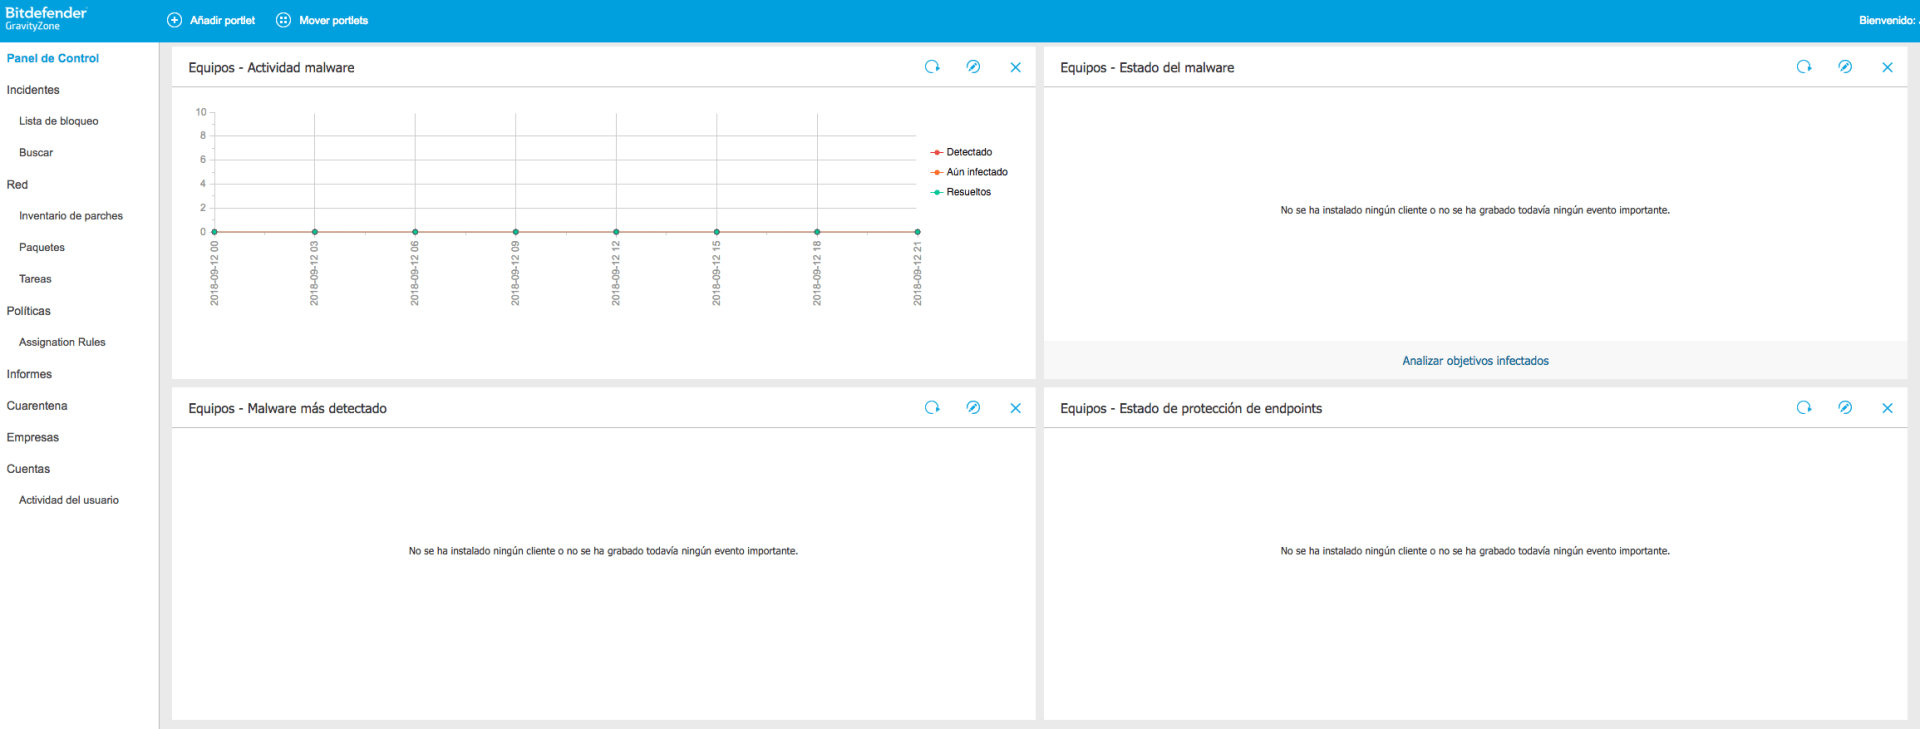Screen dimensions: 1920x729
Task: Open Panel de Control in the sidebar
Action: [x=53, y=58]
